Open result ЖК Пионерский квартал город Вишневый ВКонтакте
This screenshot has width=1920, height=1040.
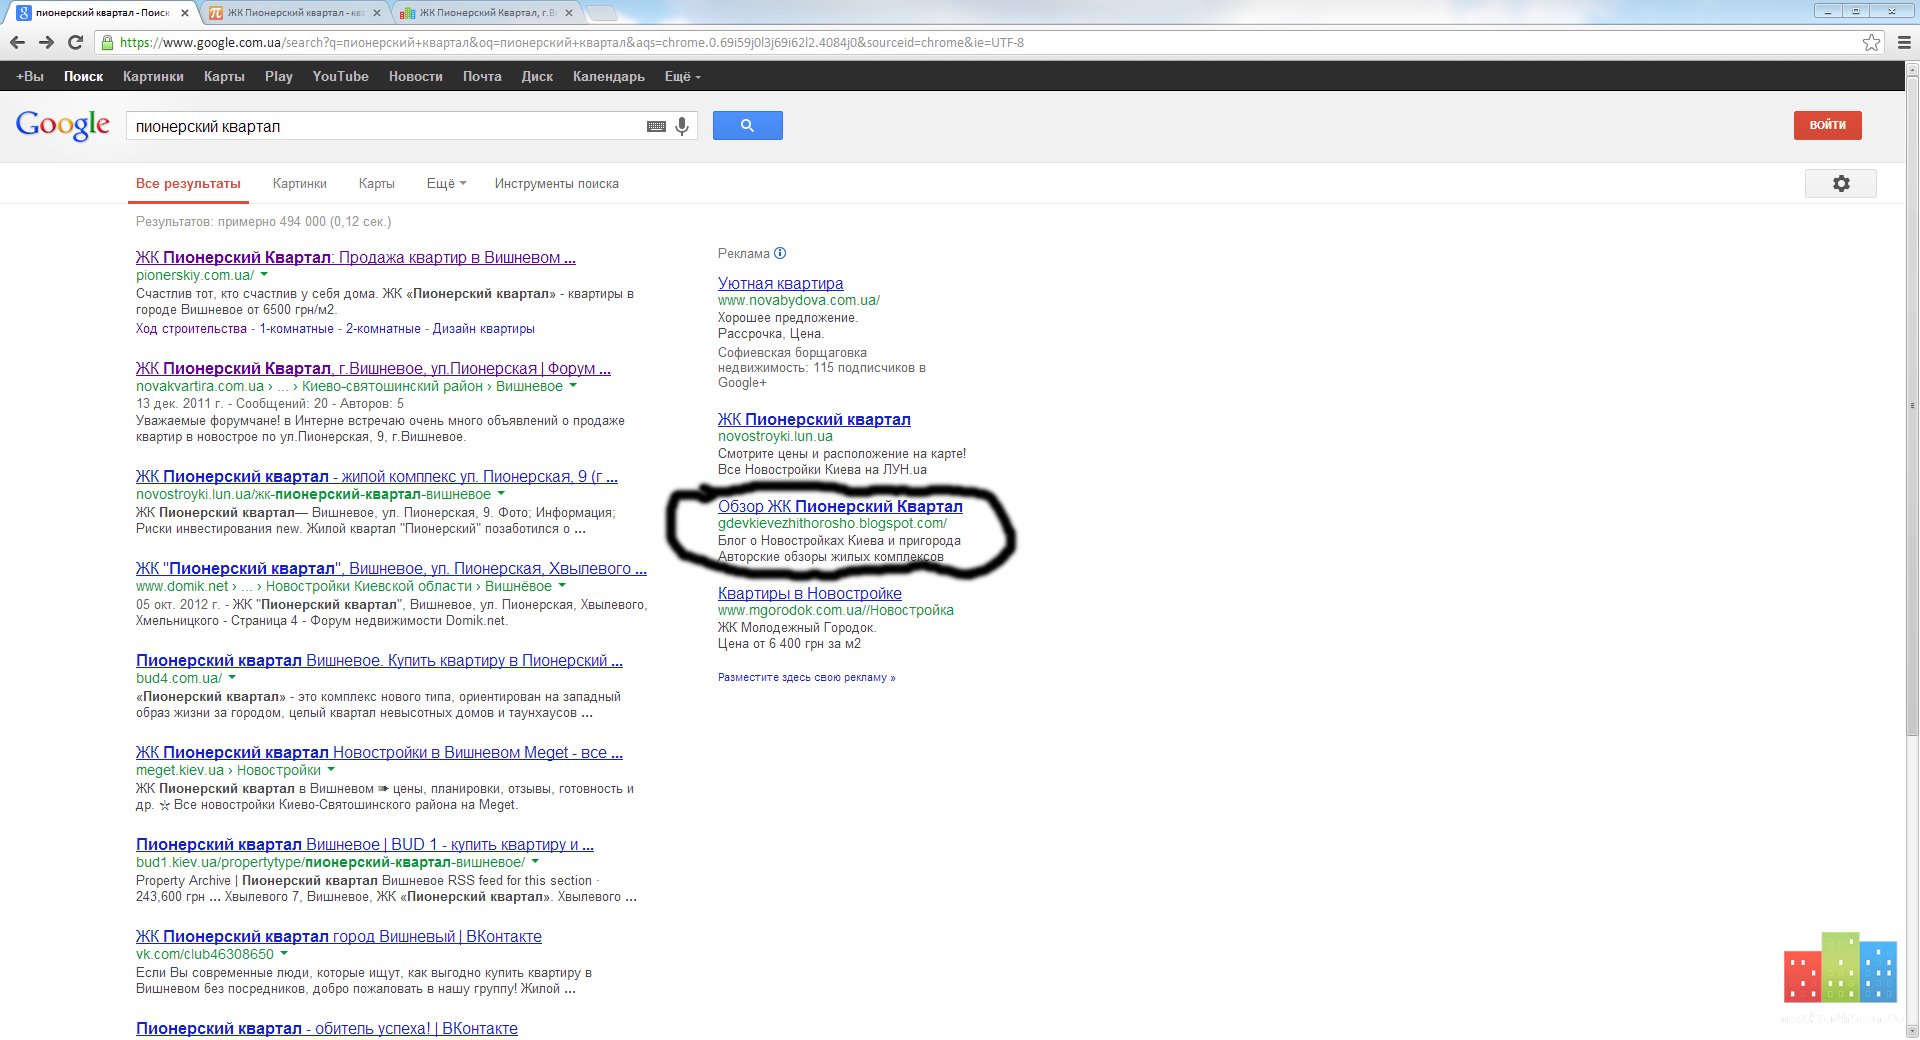pyautogui.click(x=338, y=936)
